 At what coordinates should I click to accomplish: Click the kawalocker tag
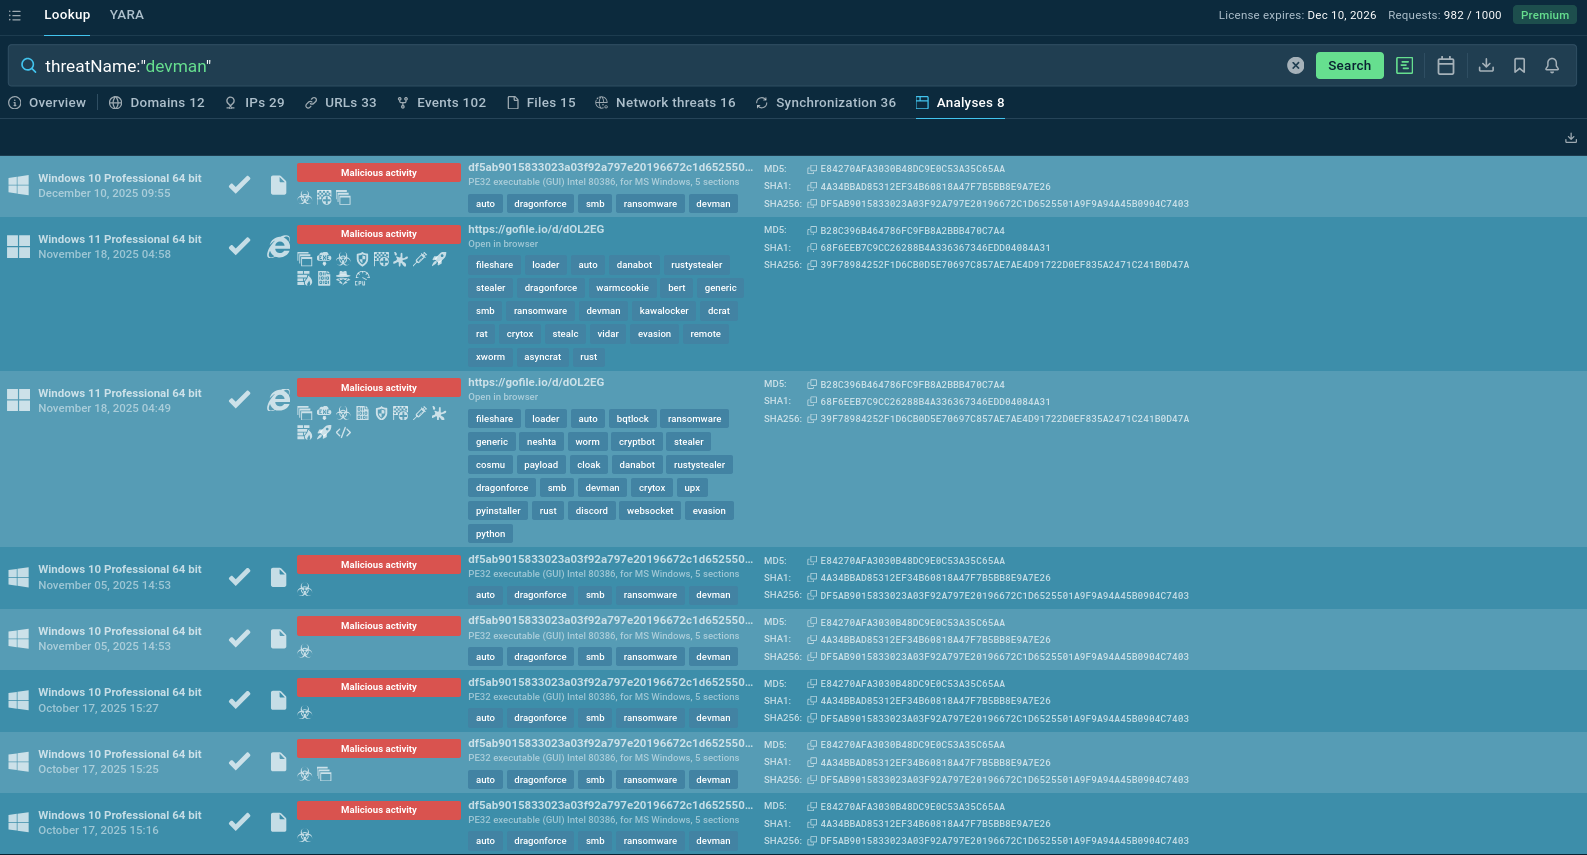(664, 311)
